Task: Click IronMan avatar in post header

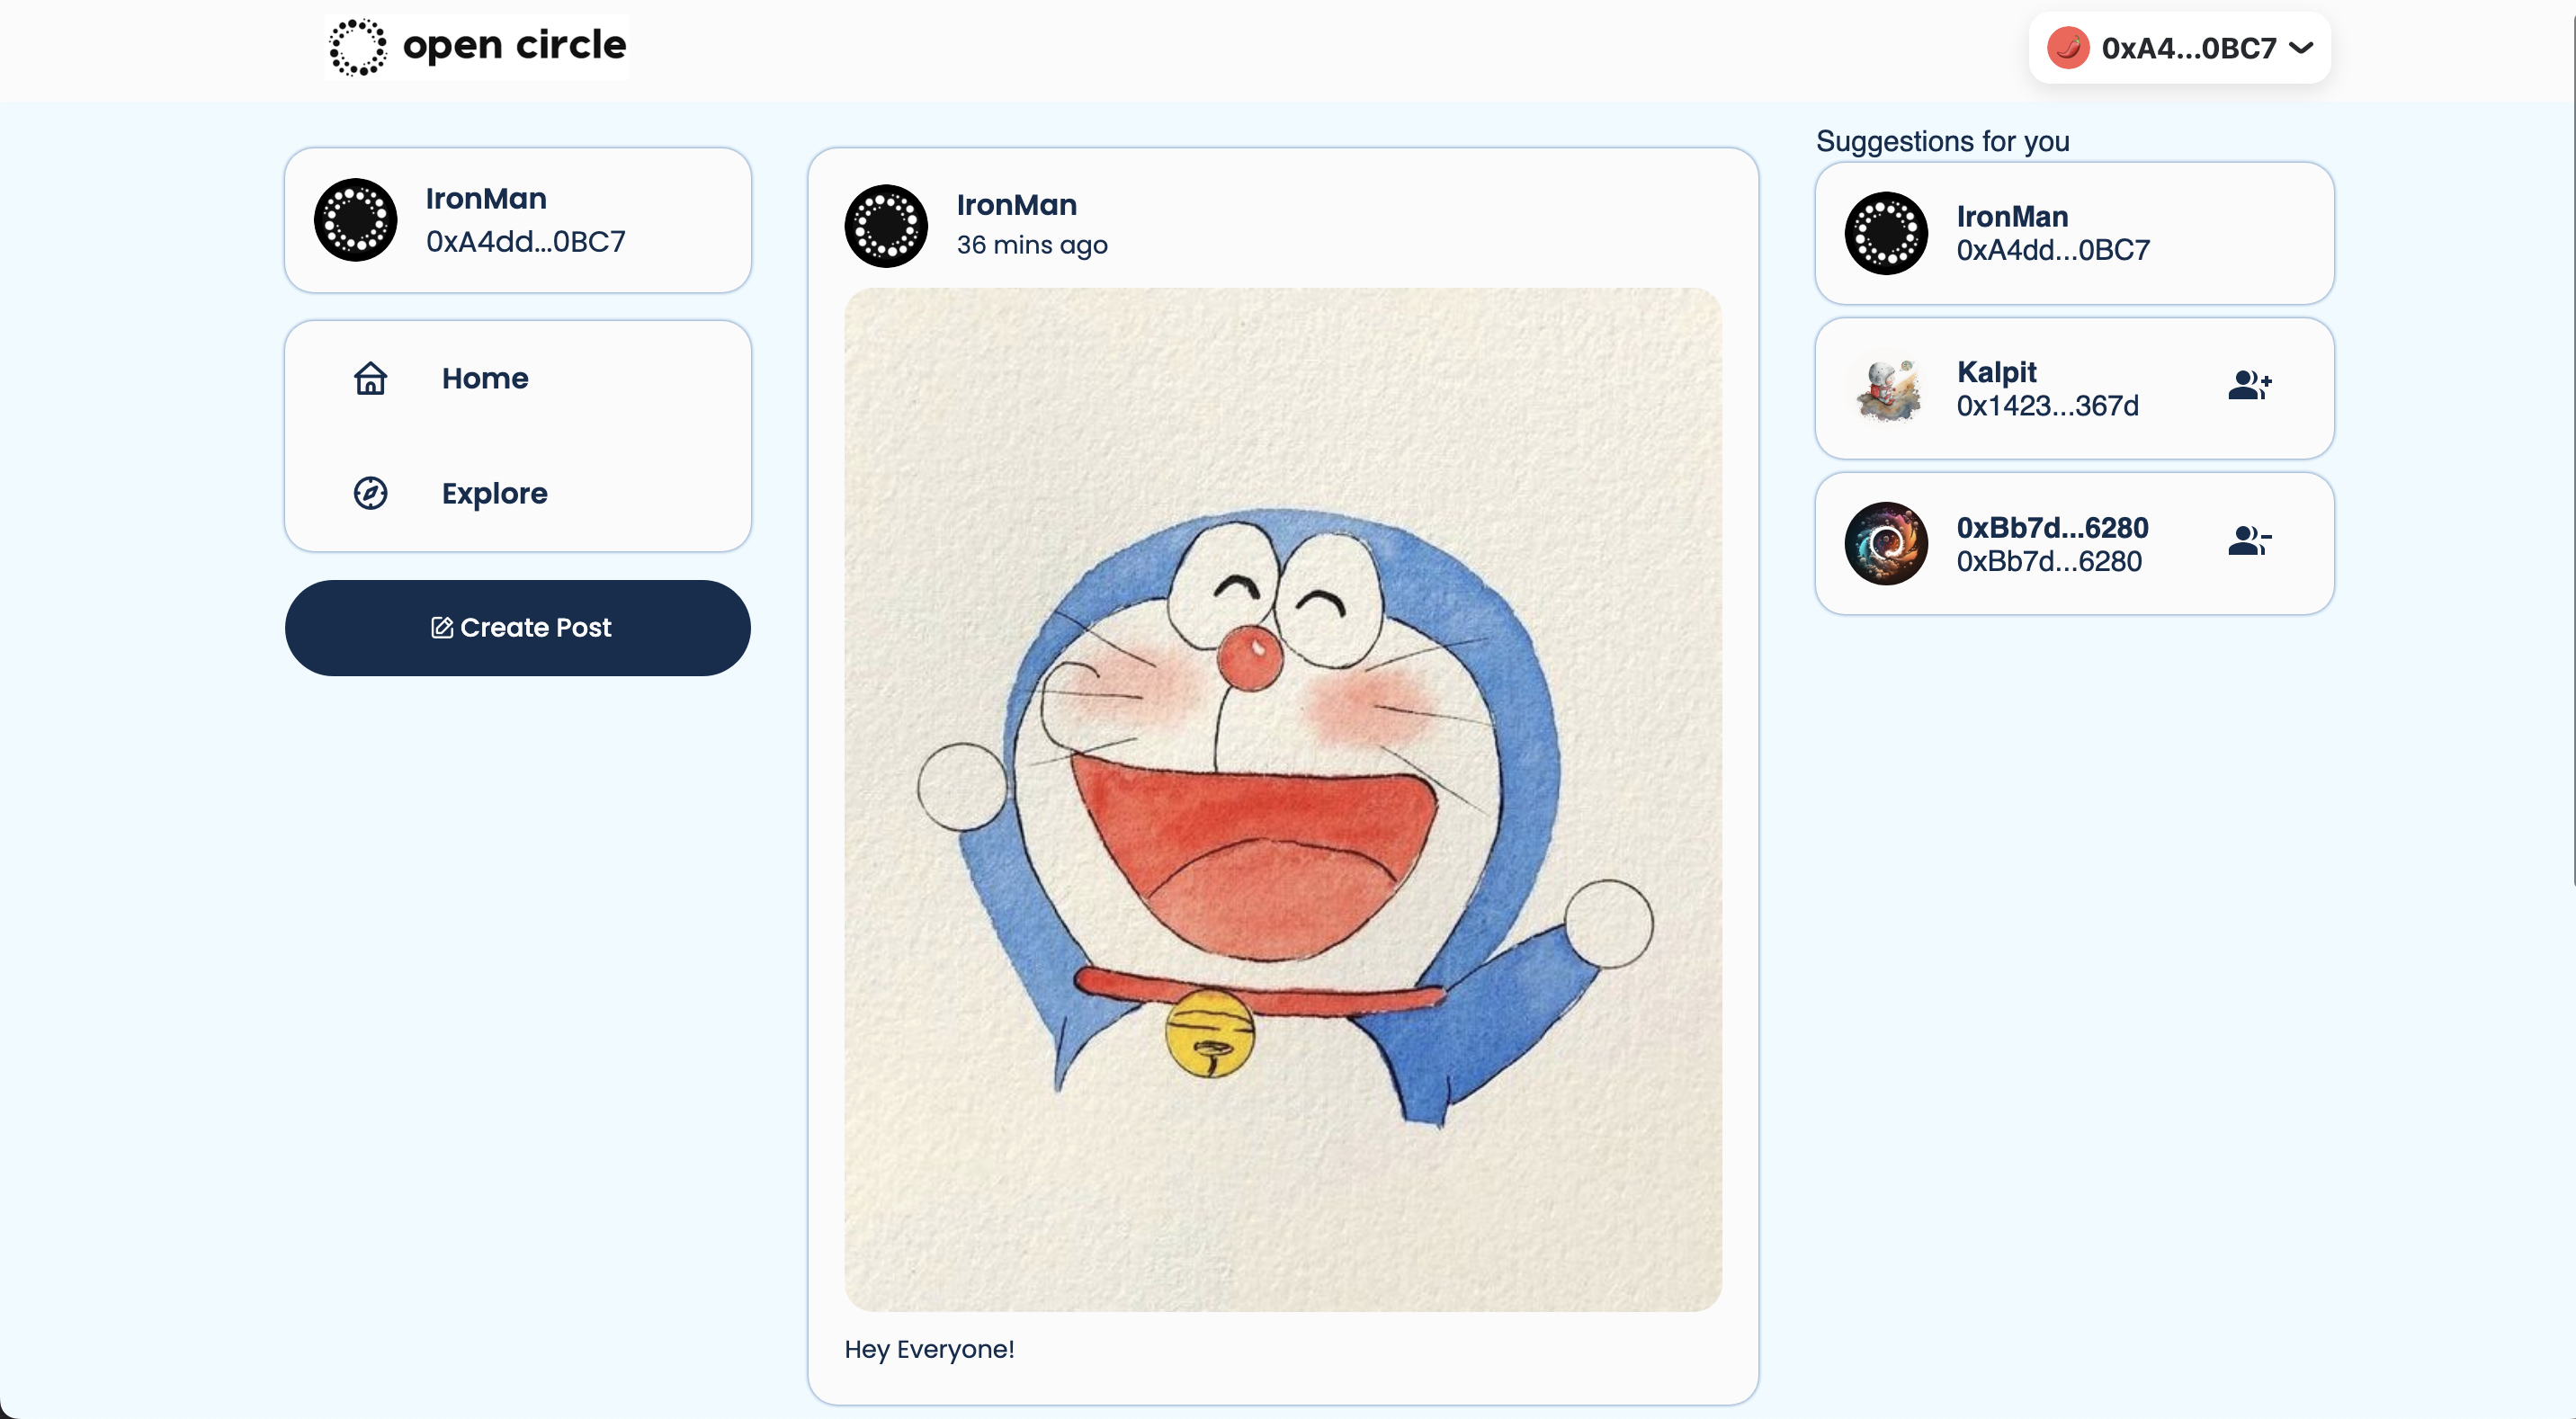Action: coord(886,225)
